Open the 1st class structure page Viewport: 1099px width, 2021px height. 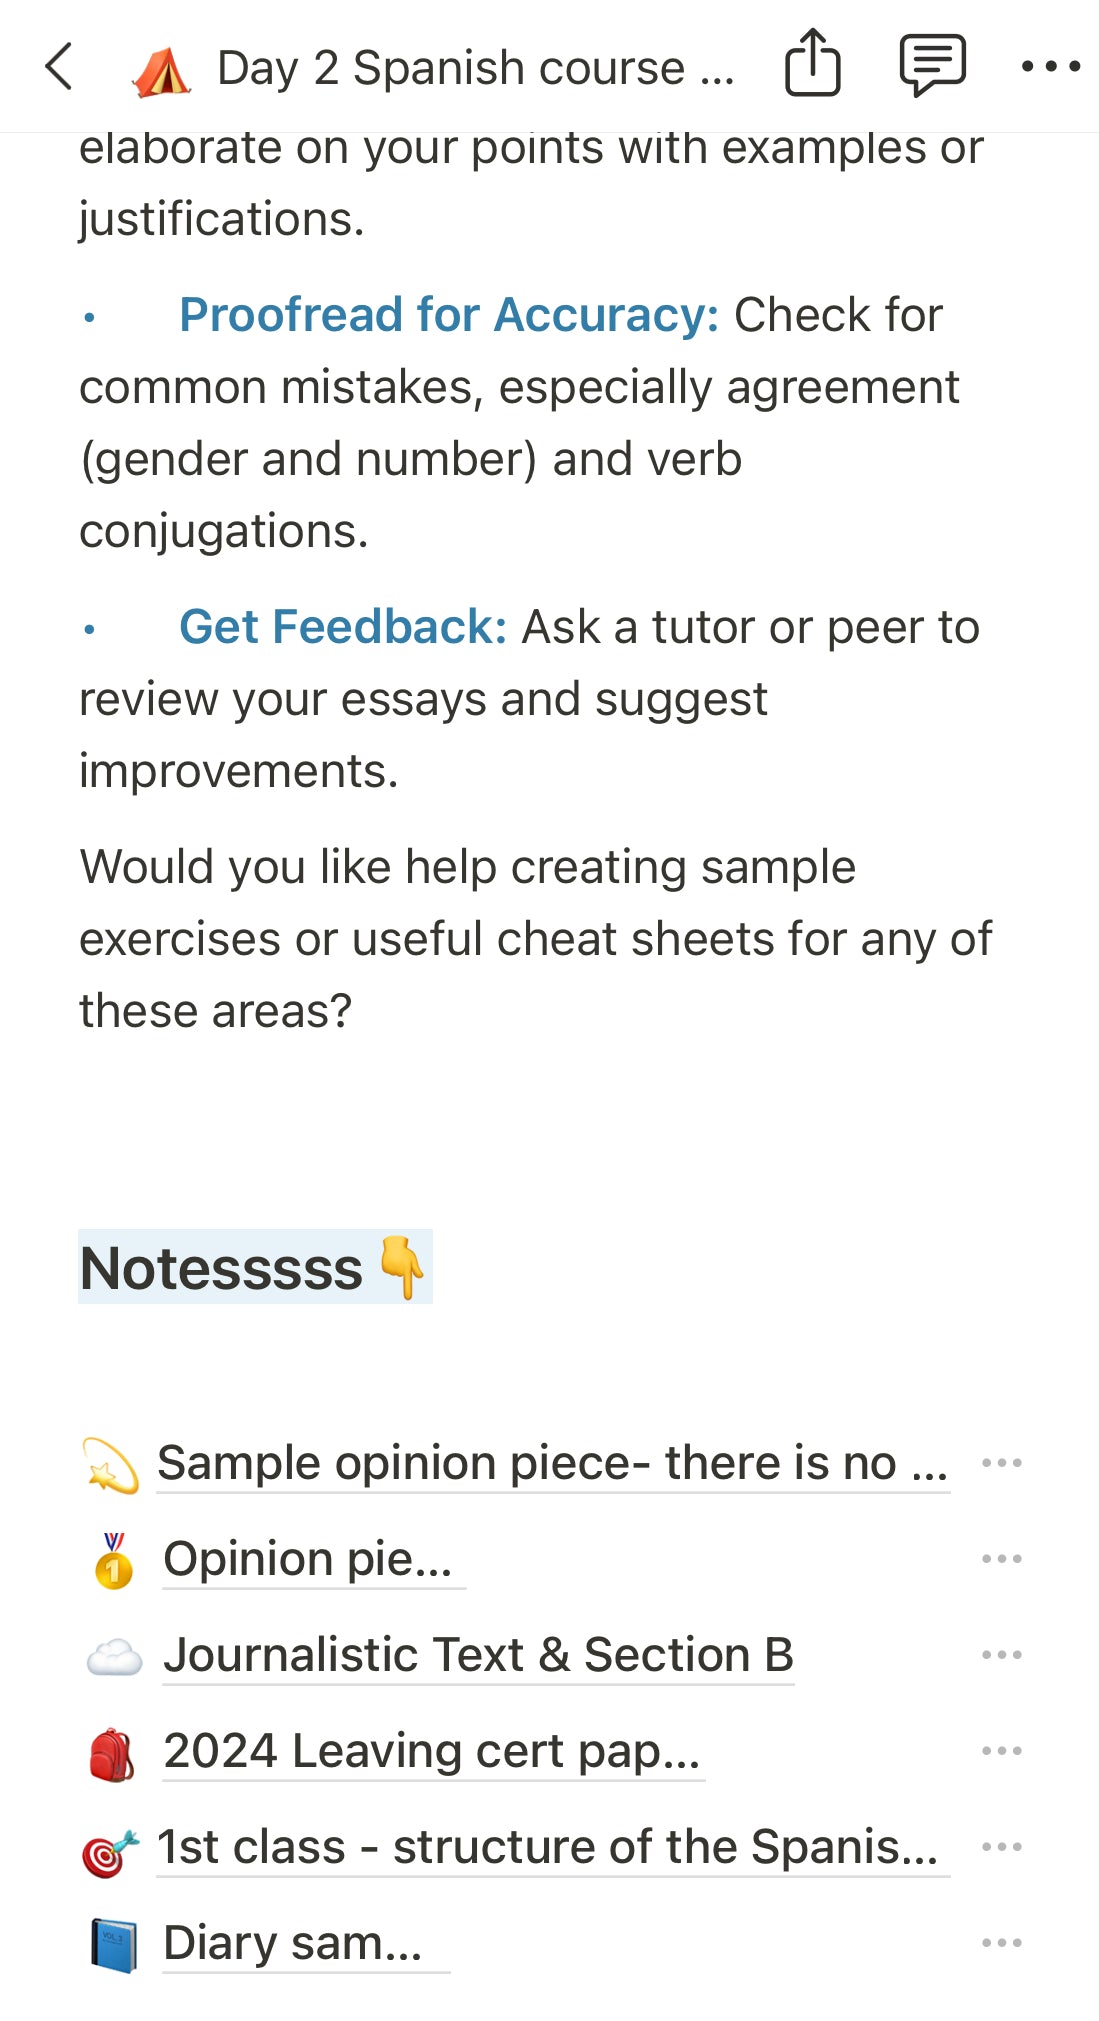(x=548, y=1847)
